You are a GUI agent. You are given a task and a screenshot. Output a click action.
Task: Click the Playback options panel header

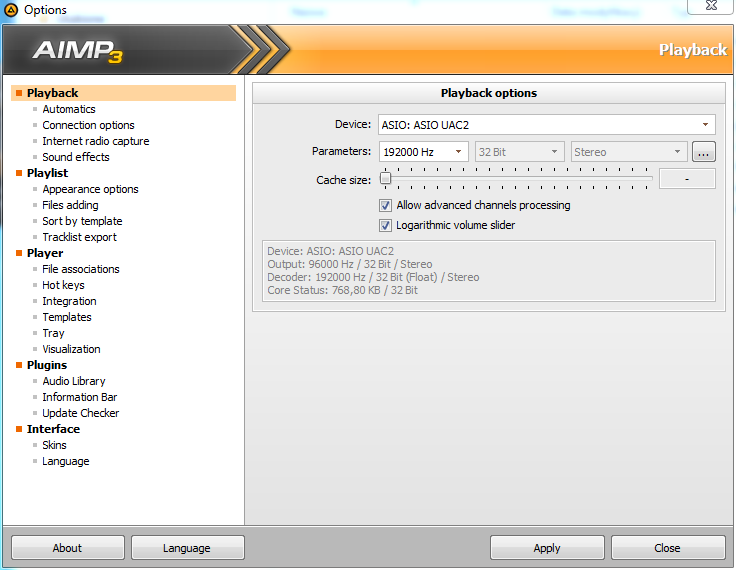pos(489,93)
